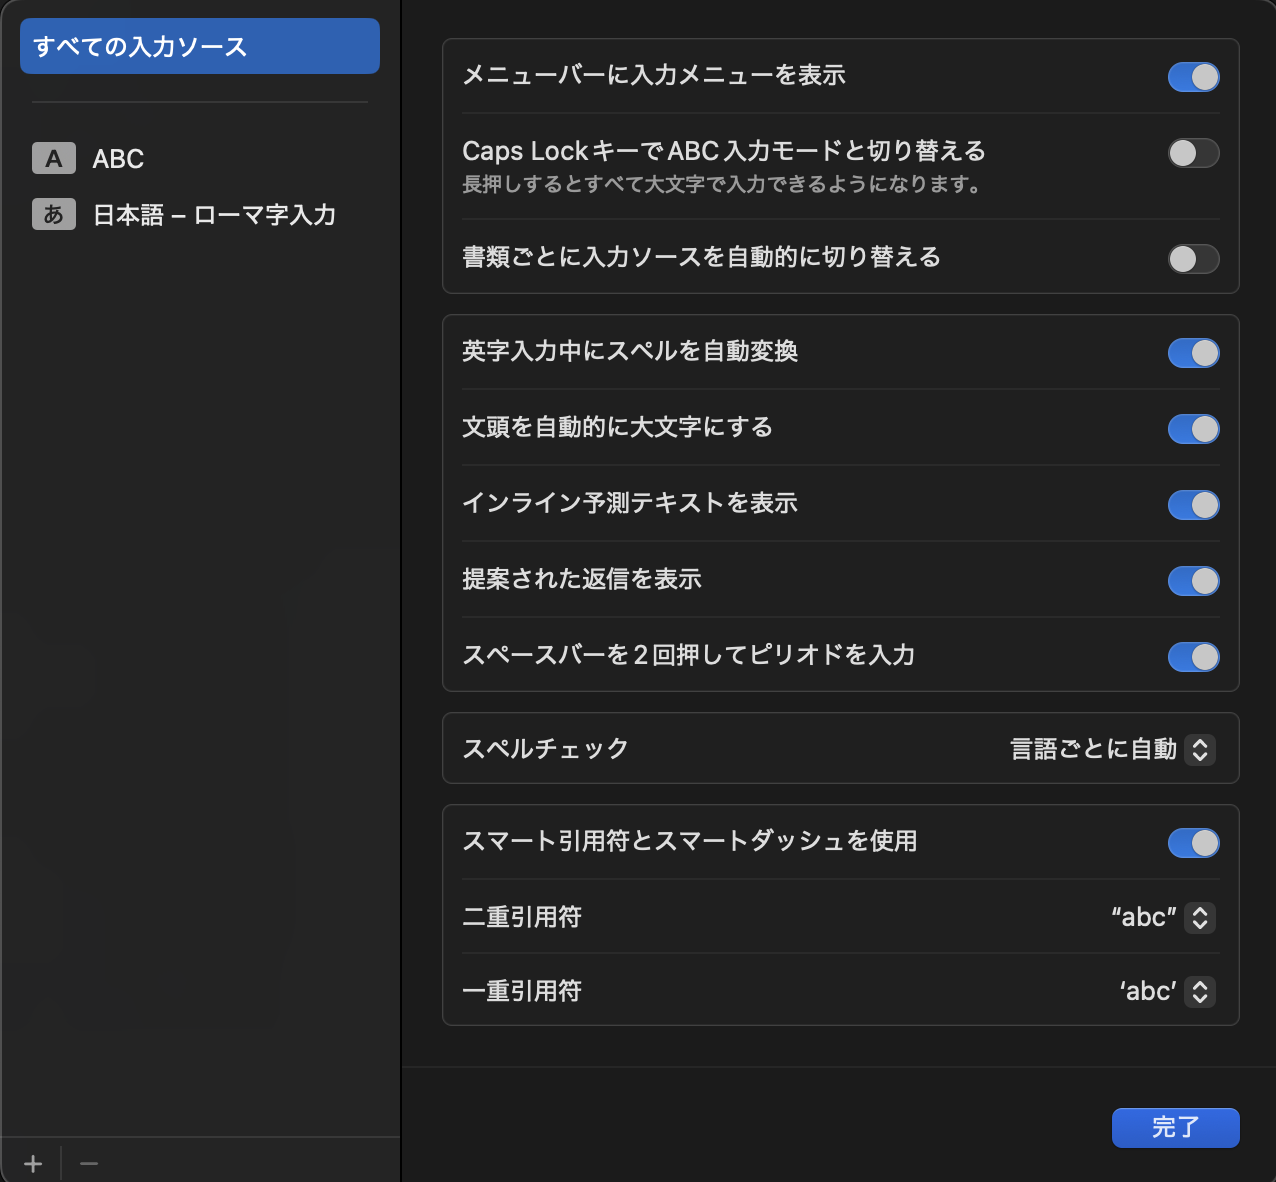Select 日本語 – ローマ字入力 from the list
The image size is (1276, 1182).
[x=214, y=215]
